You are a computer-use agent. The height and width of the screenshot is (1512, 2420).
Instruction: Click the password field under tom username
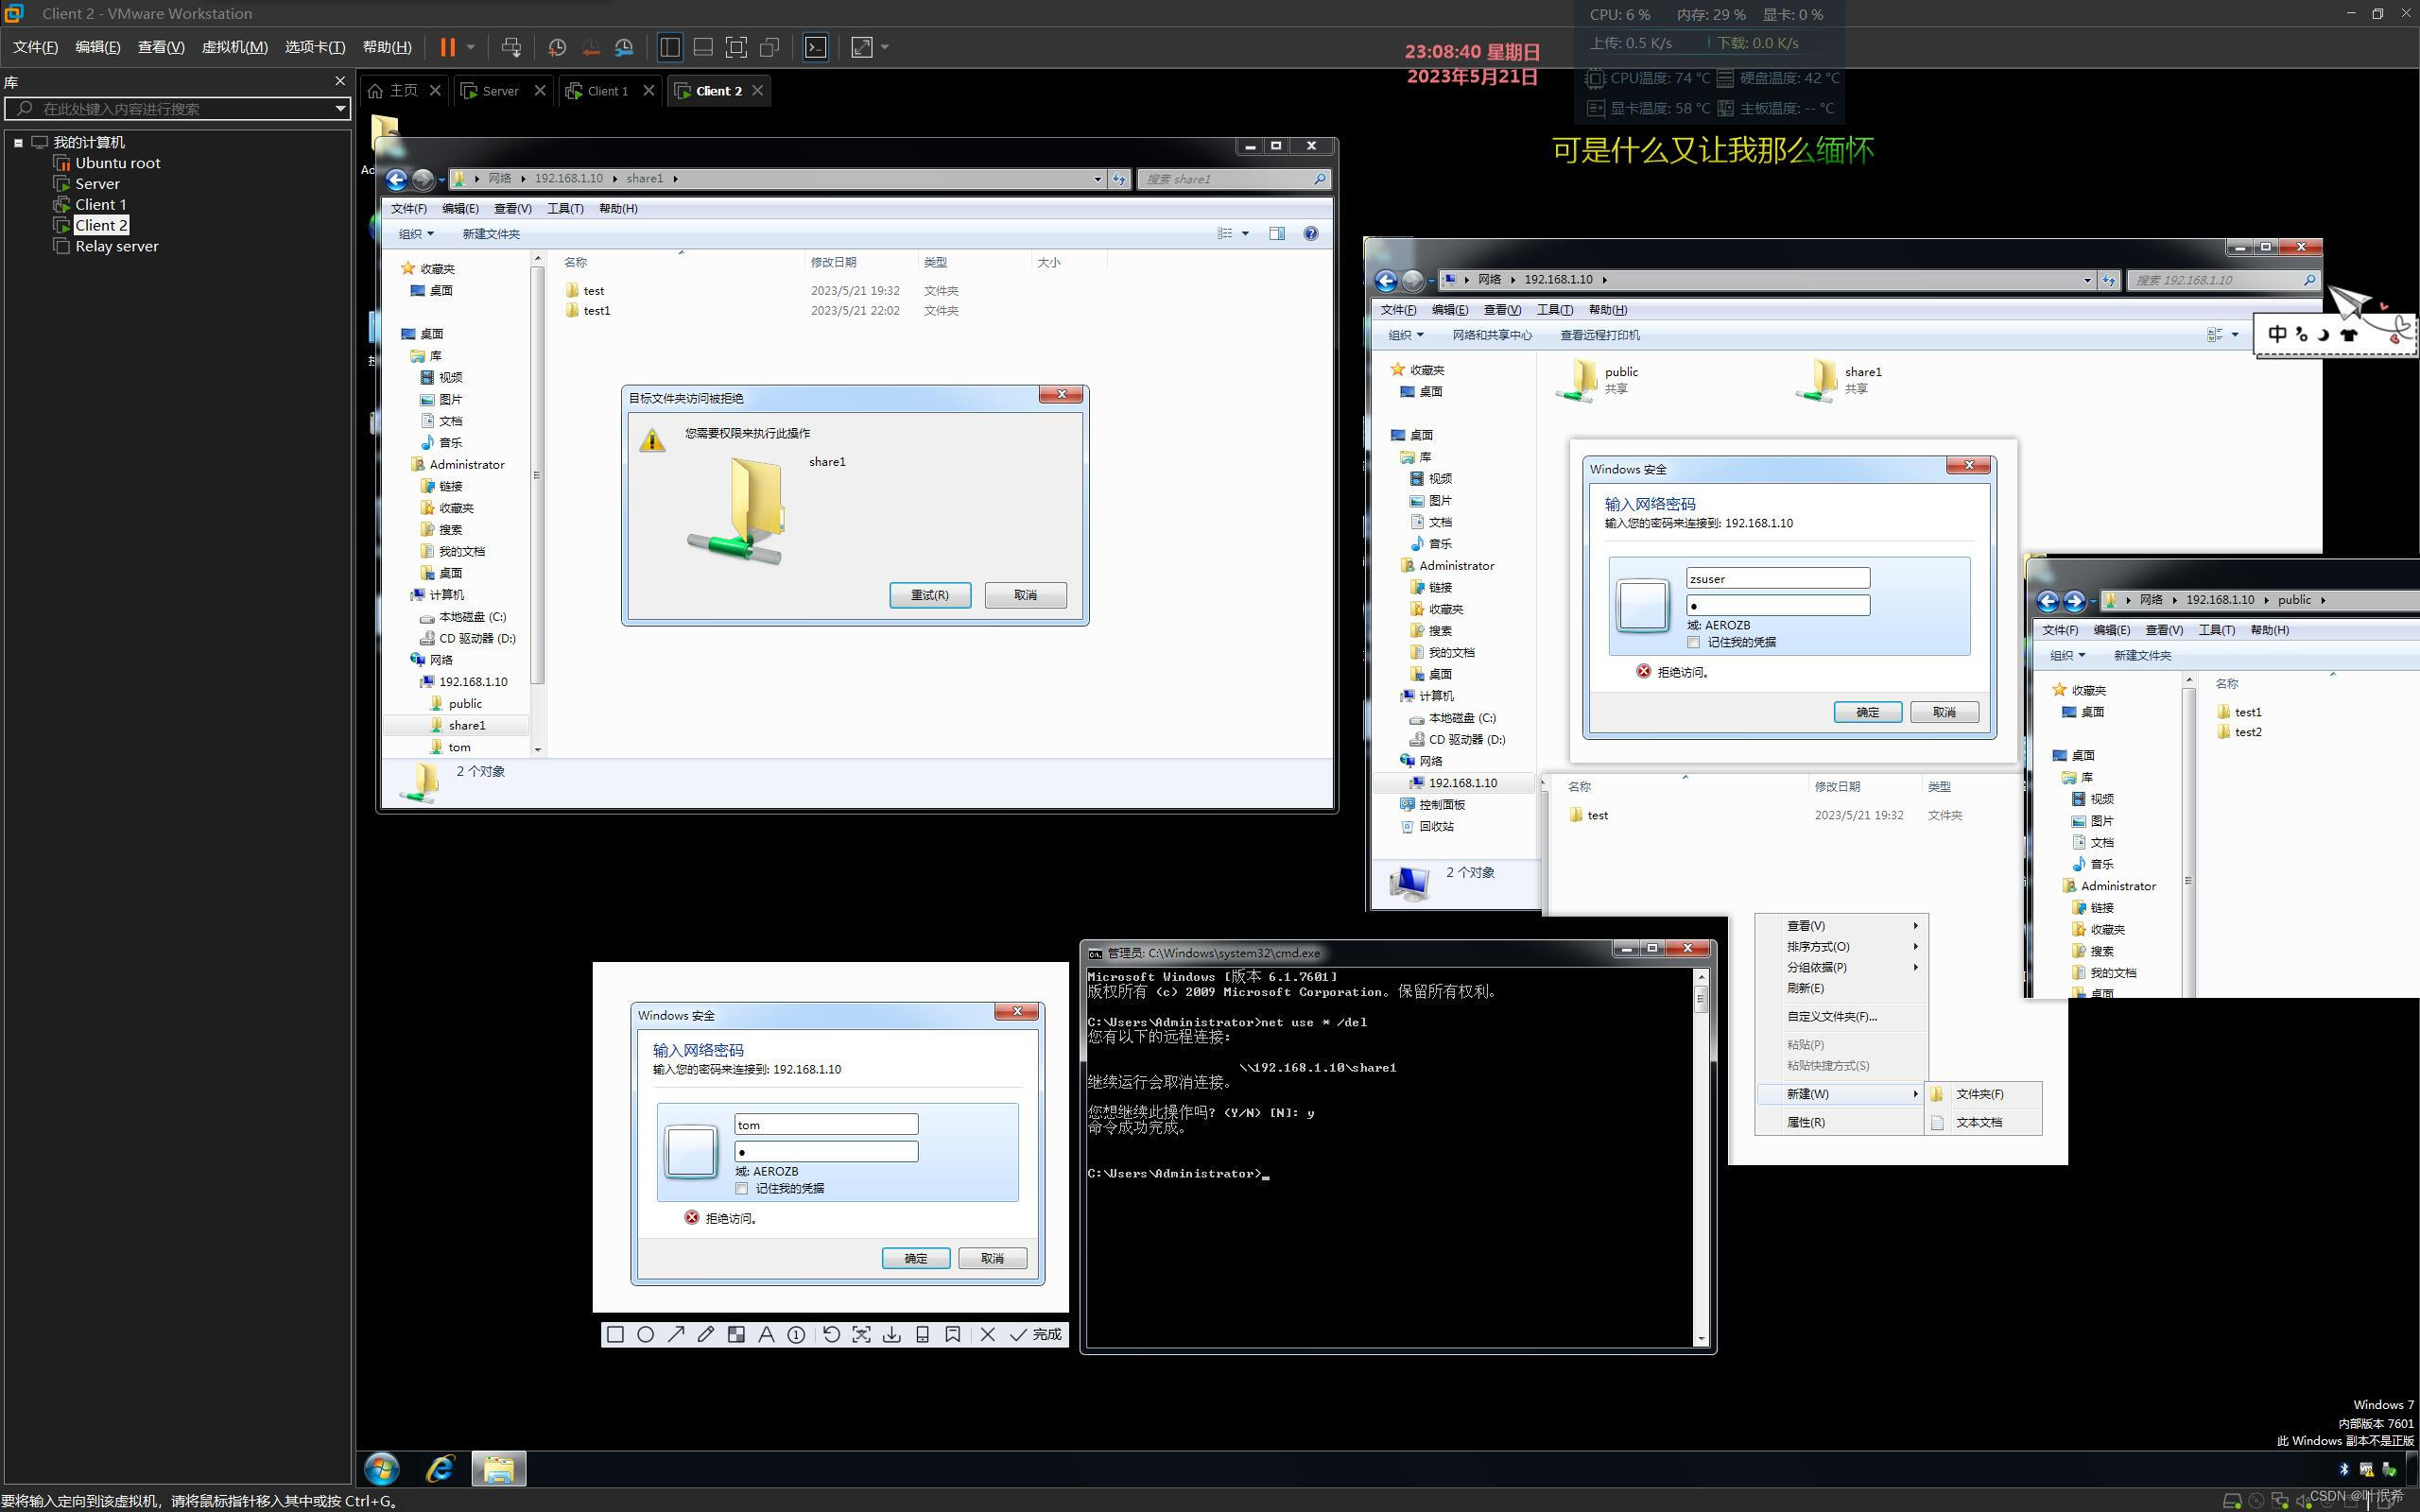(x=825, y=1152)
